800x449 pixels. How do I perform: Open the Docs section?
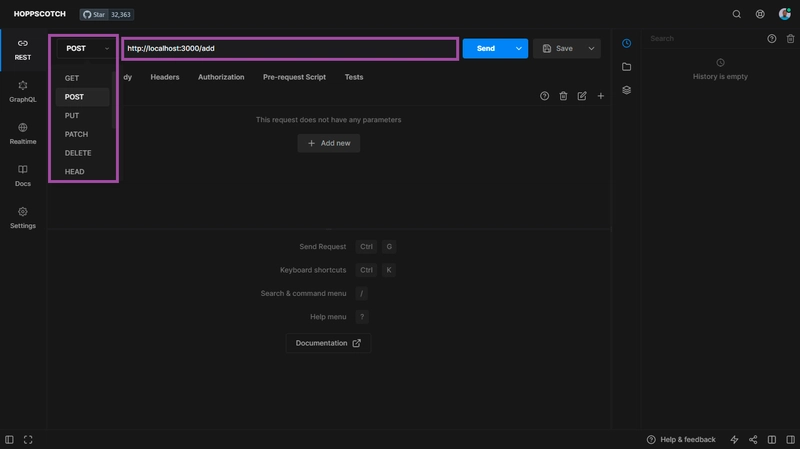pos(23,176)
